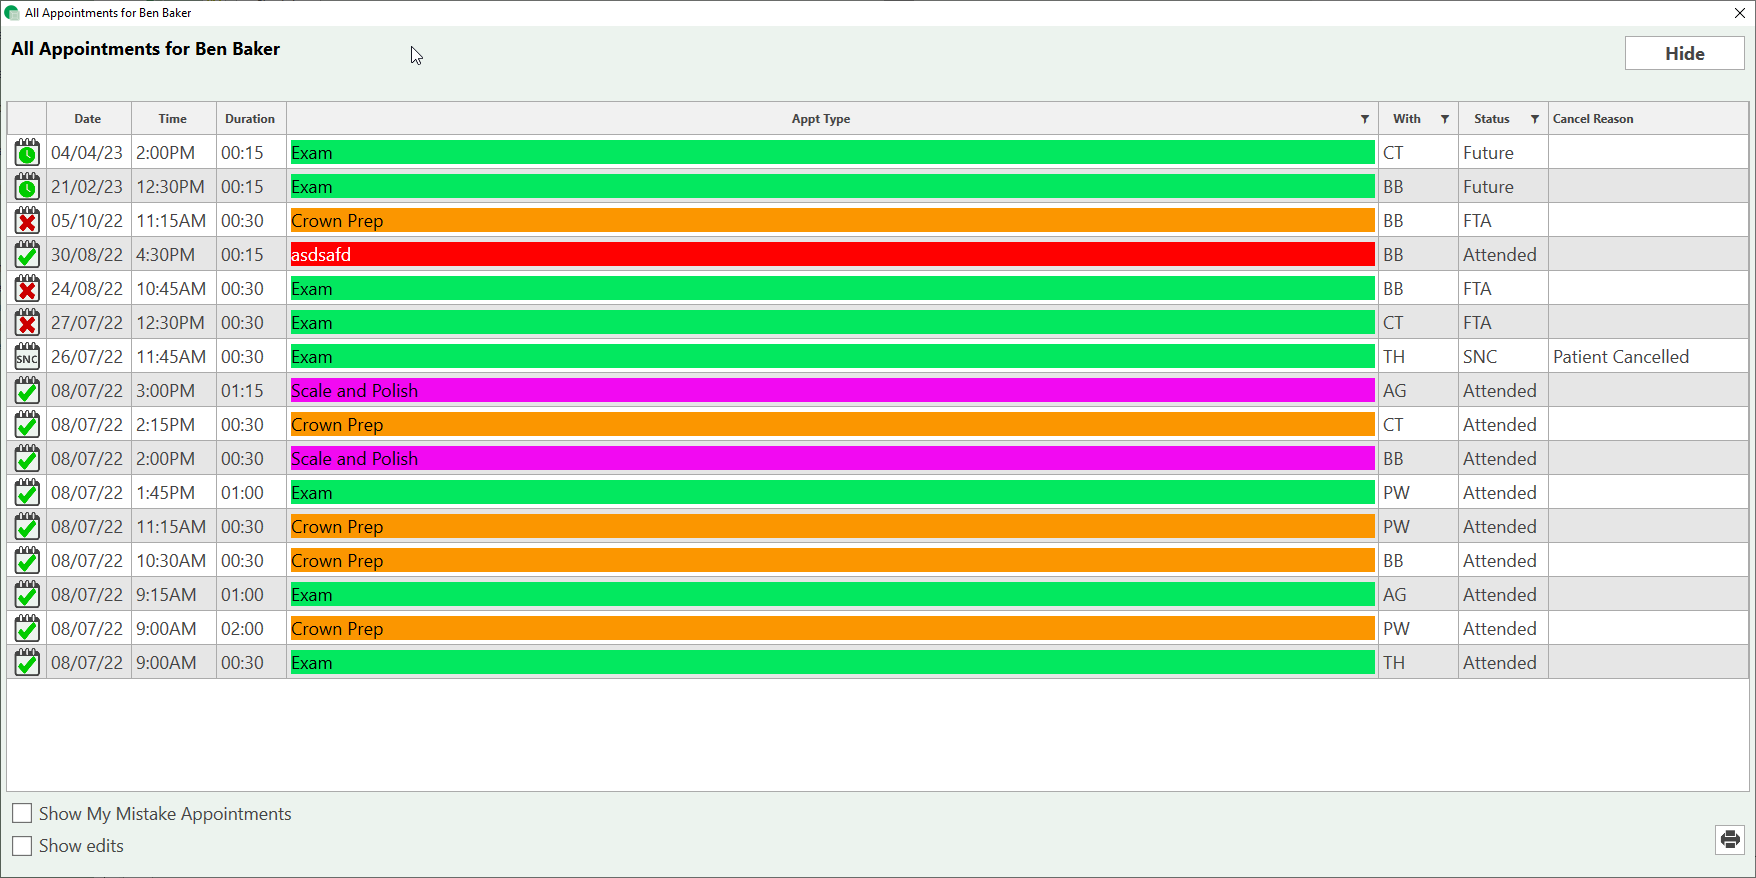Click attended checkmark icon for 30/08/22 appointment

(27, 255)
